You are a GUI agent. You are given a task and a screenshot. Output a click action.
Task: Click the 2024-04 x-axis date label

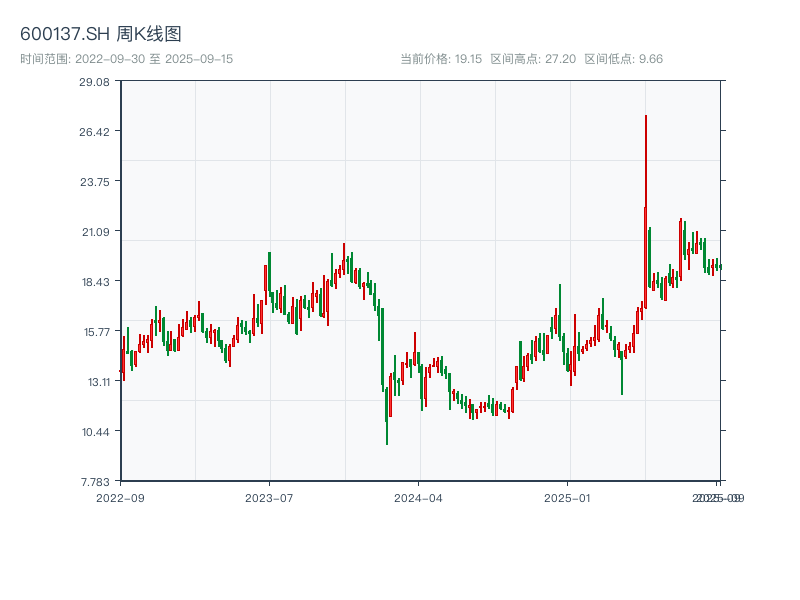tap(419, 497)
